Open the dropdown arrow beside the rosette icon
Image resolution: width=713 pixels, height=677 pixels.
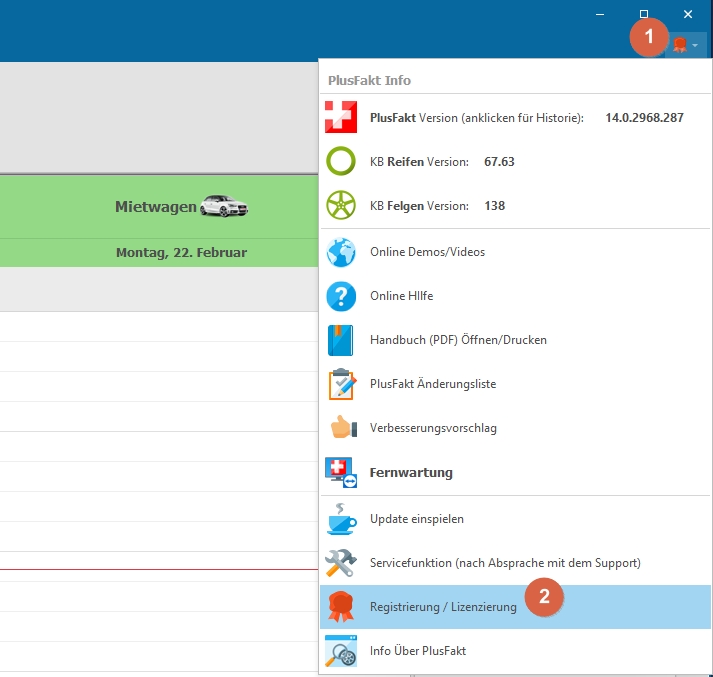(x=695, y=45)
